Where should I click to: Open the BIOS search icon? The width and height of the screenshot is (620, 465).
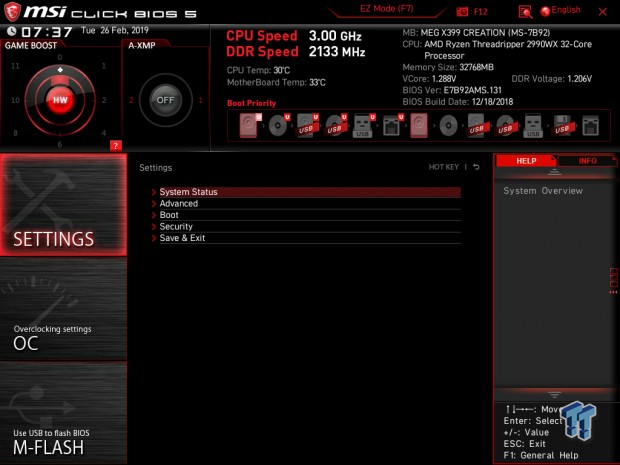(525, 12)
